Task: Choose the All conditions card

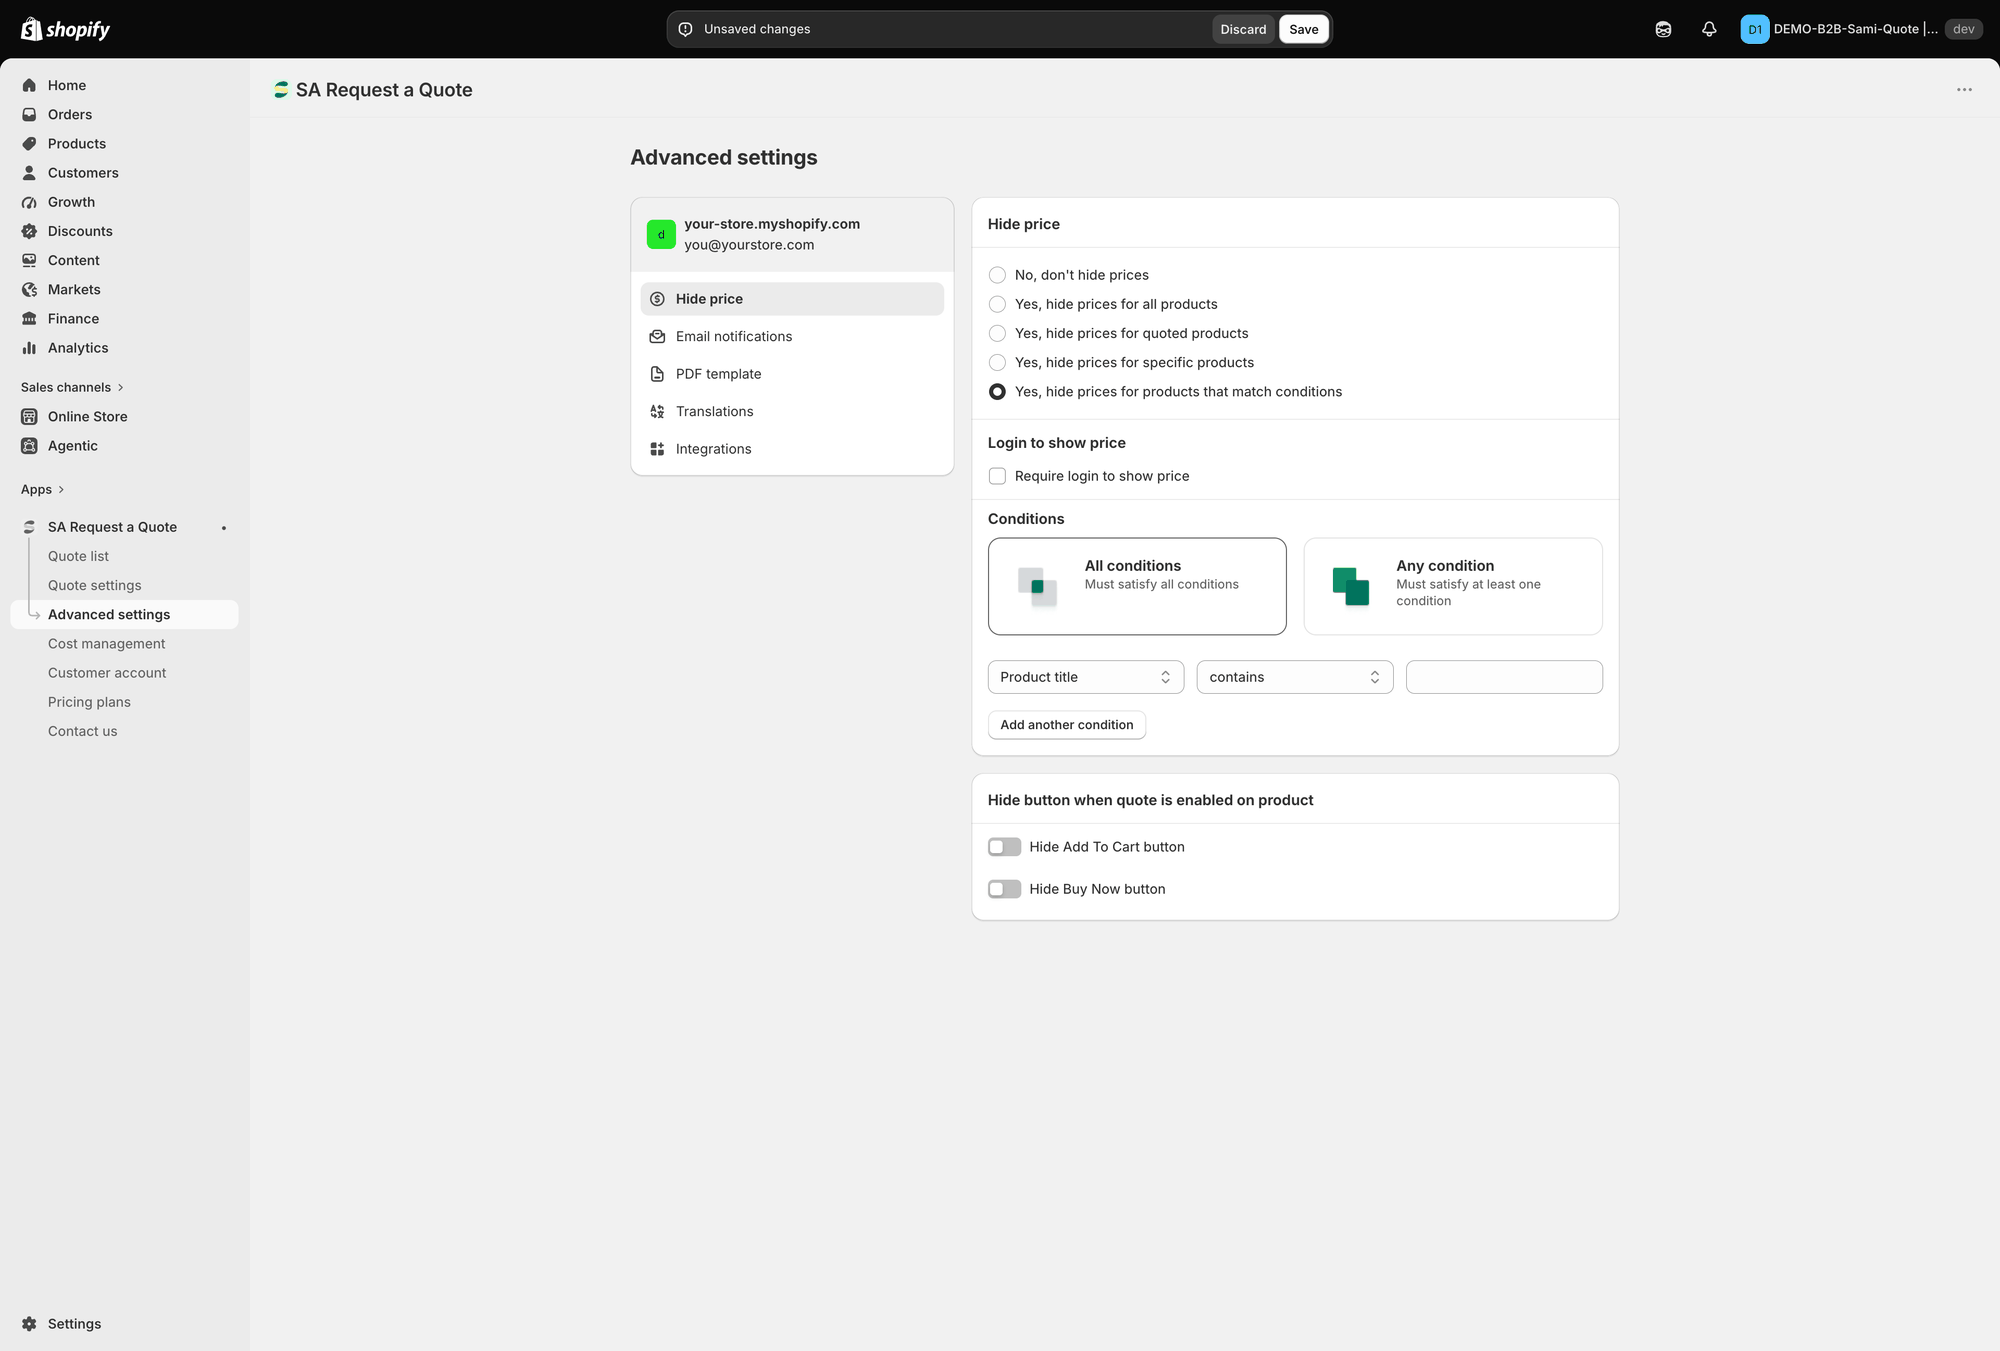Action: click(x=1137, y=586)
